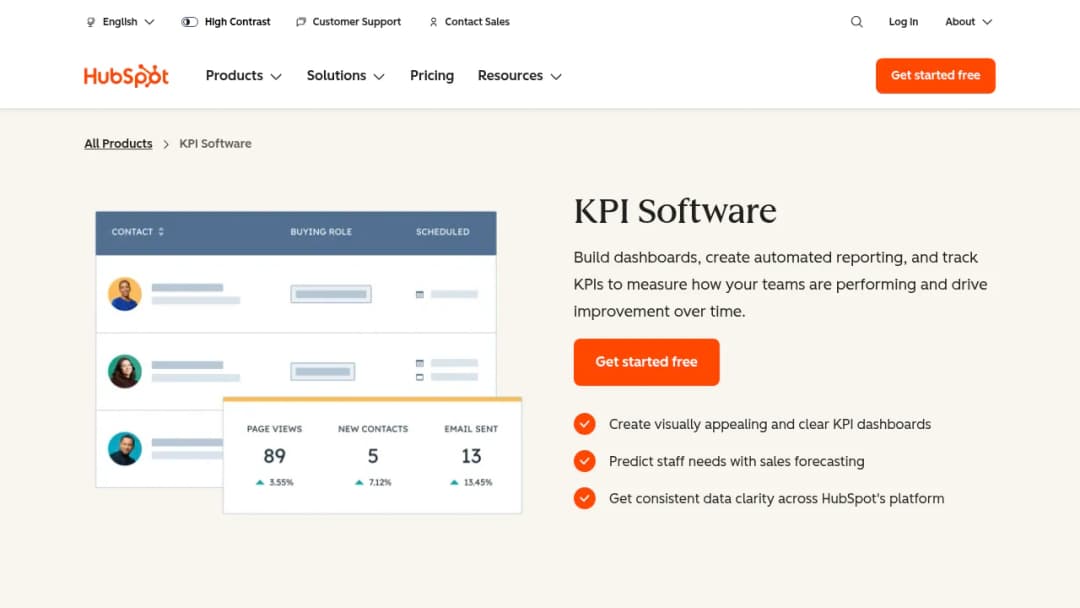Click the person icon next to Contact Sales
Image resolution: width=1080 pixels, height=608 pixels.
tap(433, 22)
